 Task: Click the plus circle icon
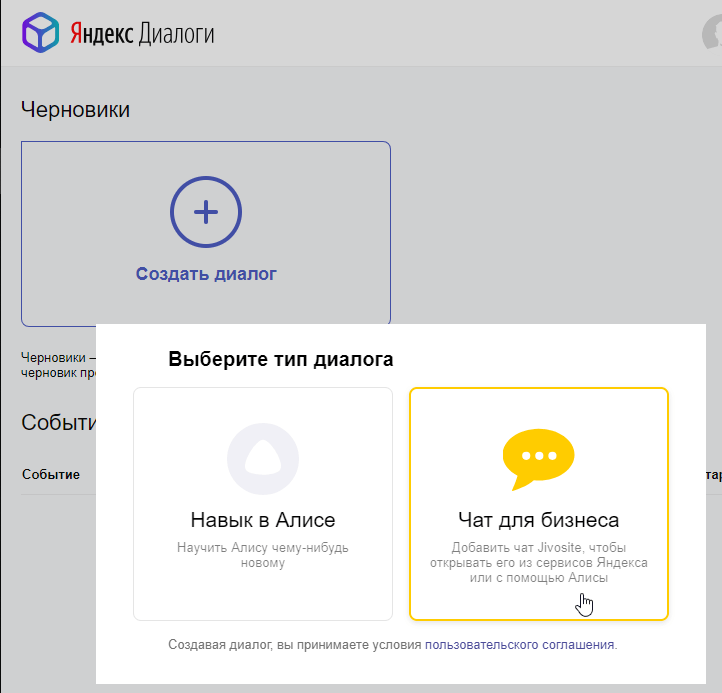(x=206, y=212)
